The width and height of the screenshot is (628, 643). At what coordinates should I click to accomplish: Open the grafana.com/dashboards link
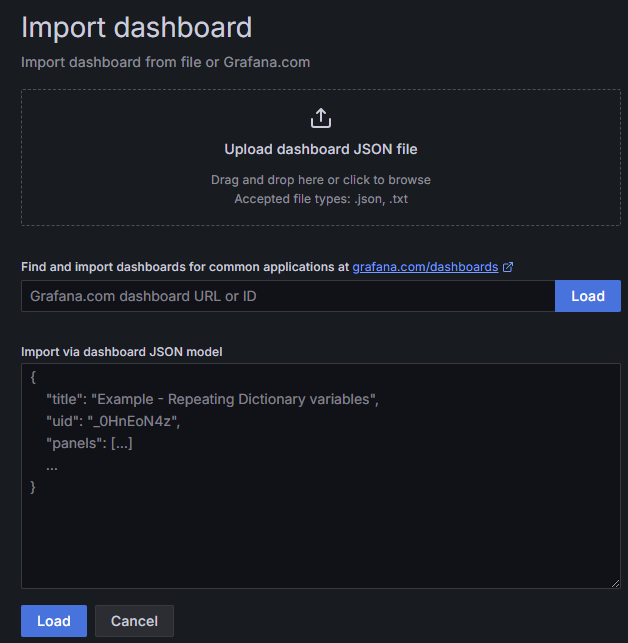click(425, 267)
